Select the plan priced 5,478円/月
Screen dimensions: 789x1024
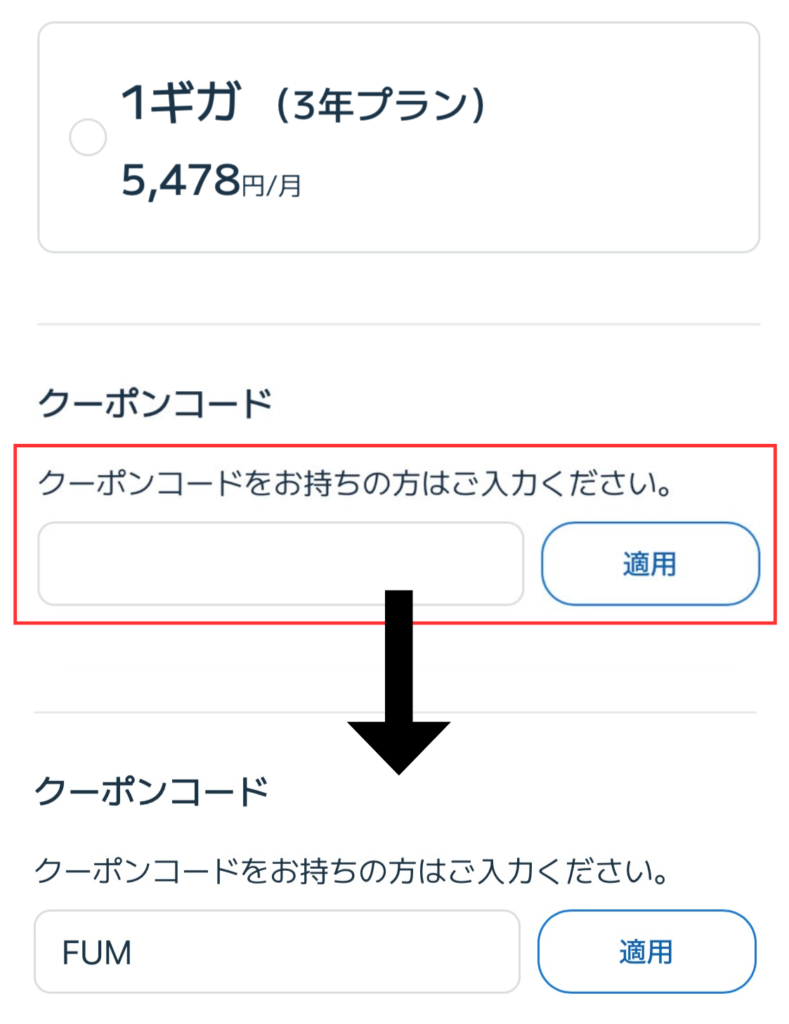[x=180, y=180]
